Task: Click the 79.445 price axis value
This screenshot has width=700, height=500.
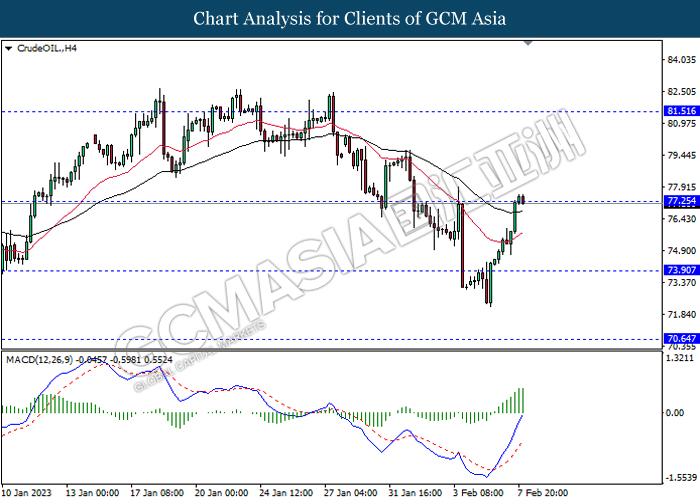Action: [681, 155]
